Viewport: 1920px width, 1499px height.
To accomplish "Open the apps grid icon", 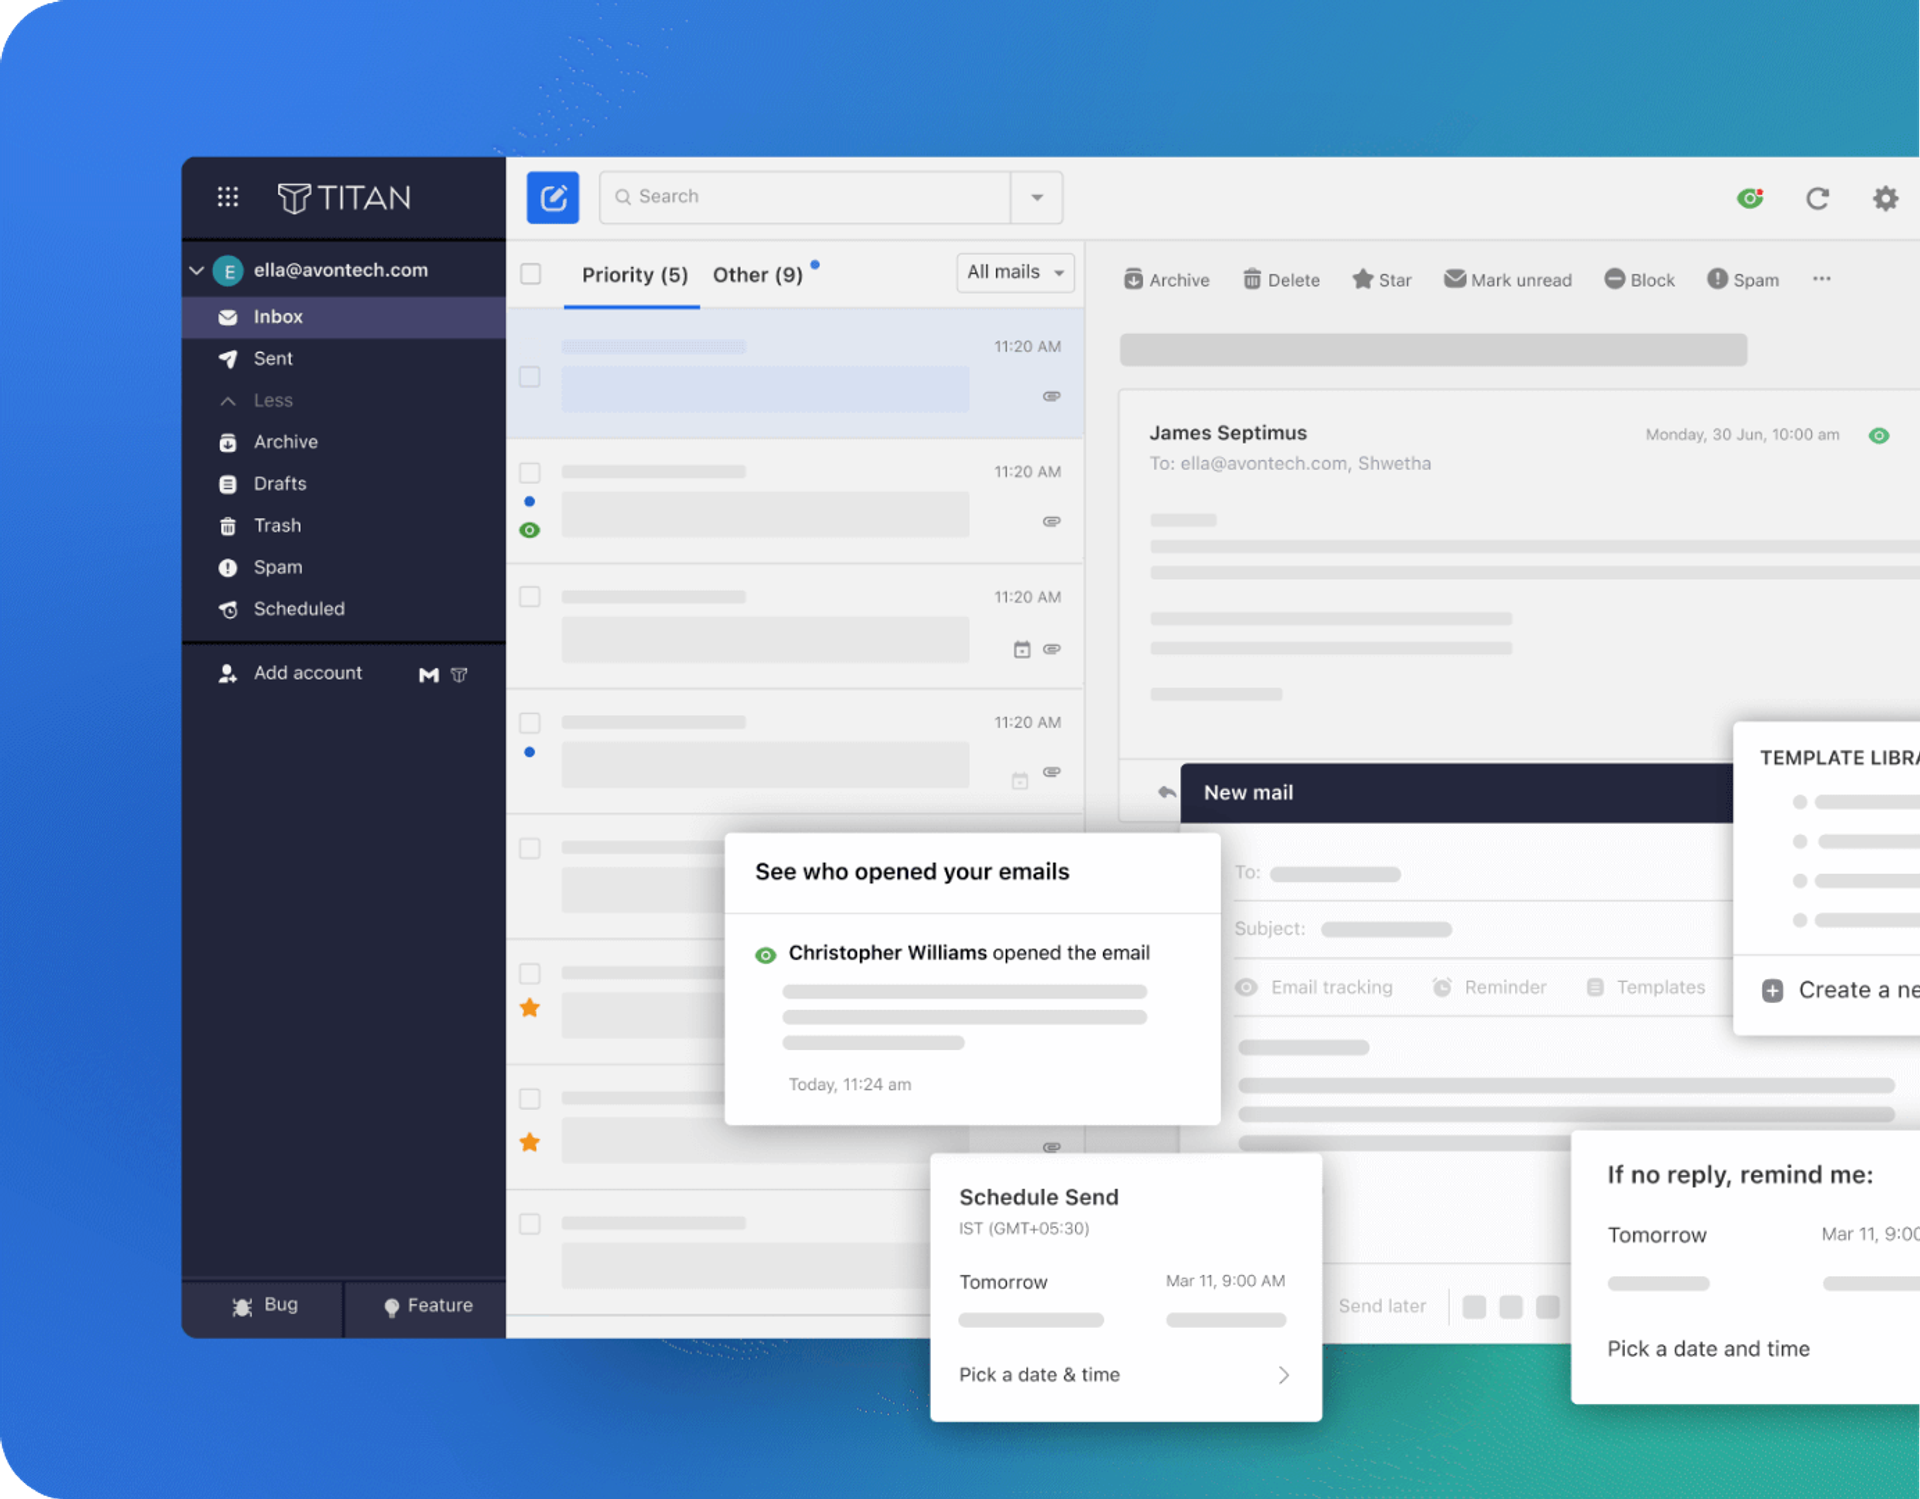I will tap(228, 197).
